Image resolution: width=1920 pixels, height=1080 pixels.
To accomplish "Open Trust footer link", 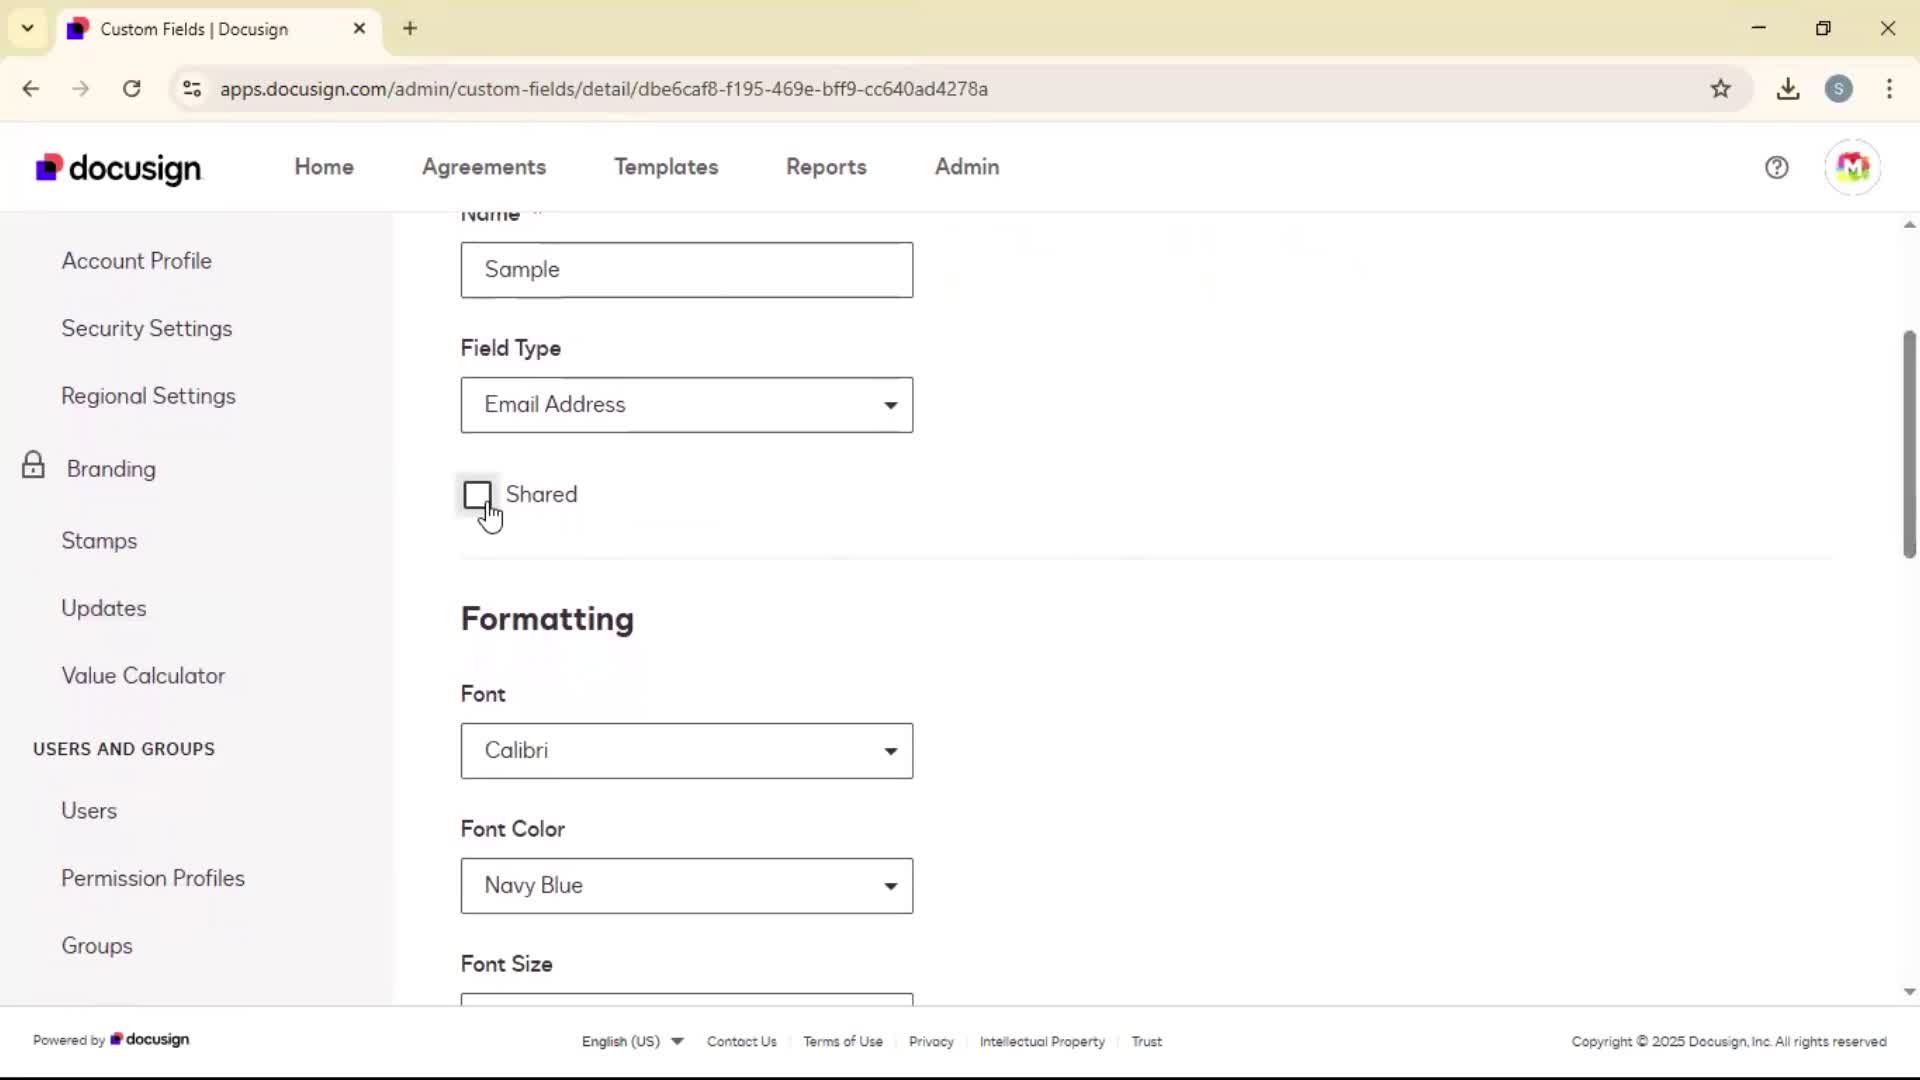I will (1146, 1041).
